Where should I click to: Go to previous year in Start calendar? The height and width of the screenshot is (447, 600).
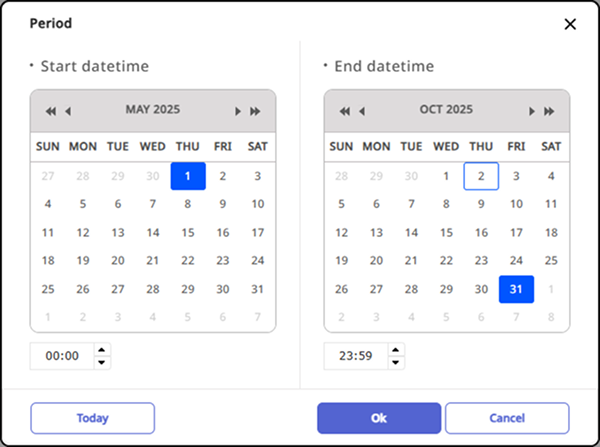pos(50,111)
